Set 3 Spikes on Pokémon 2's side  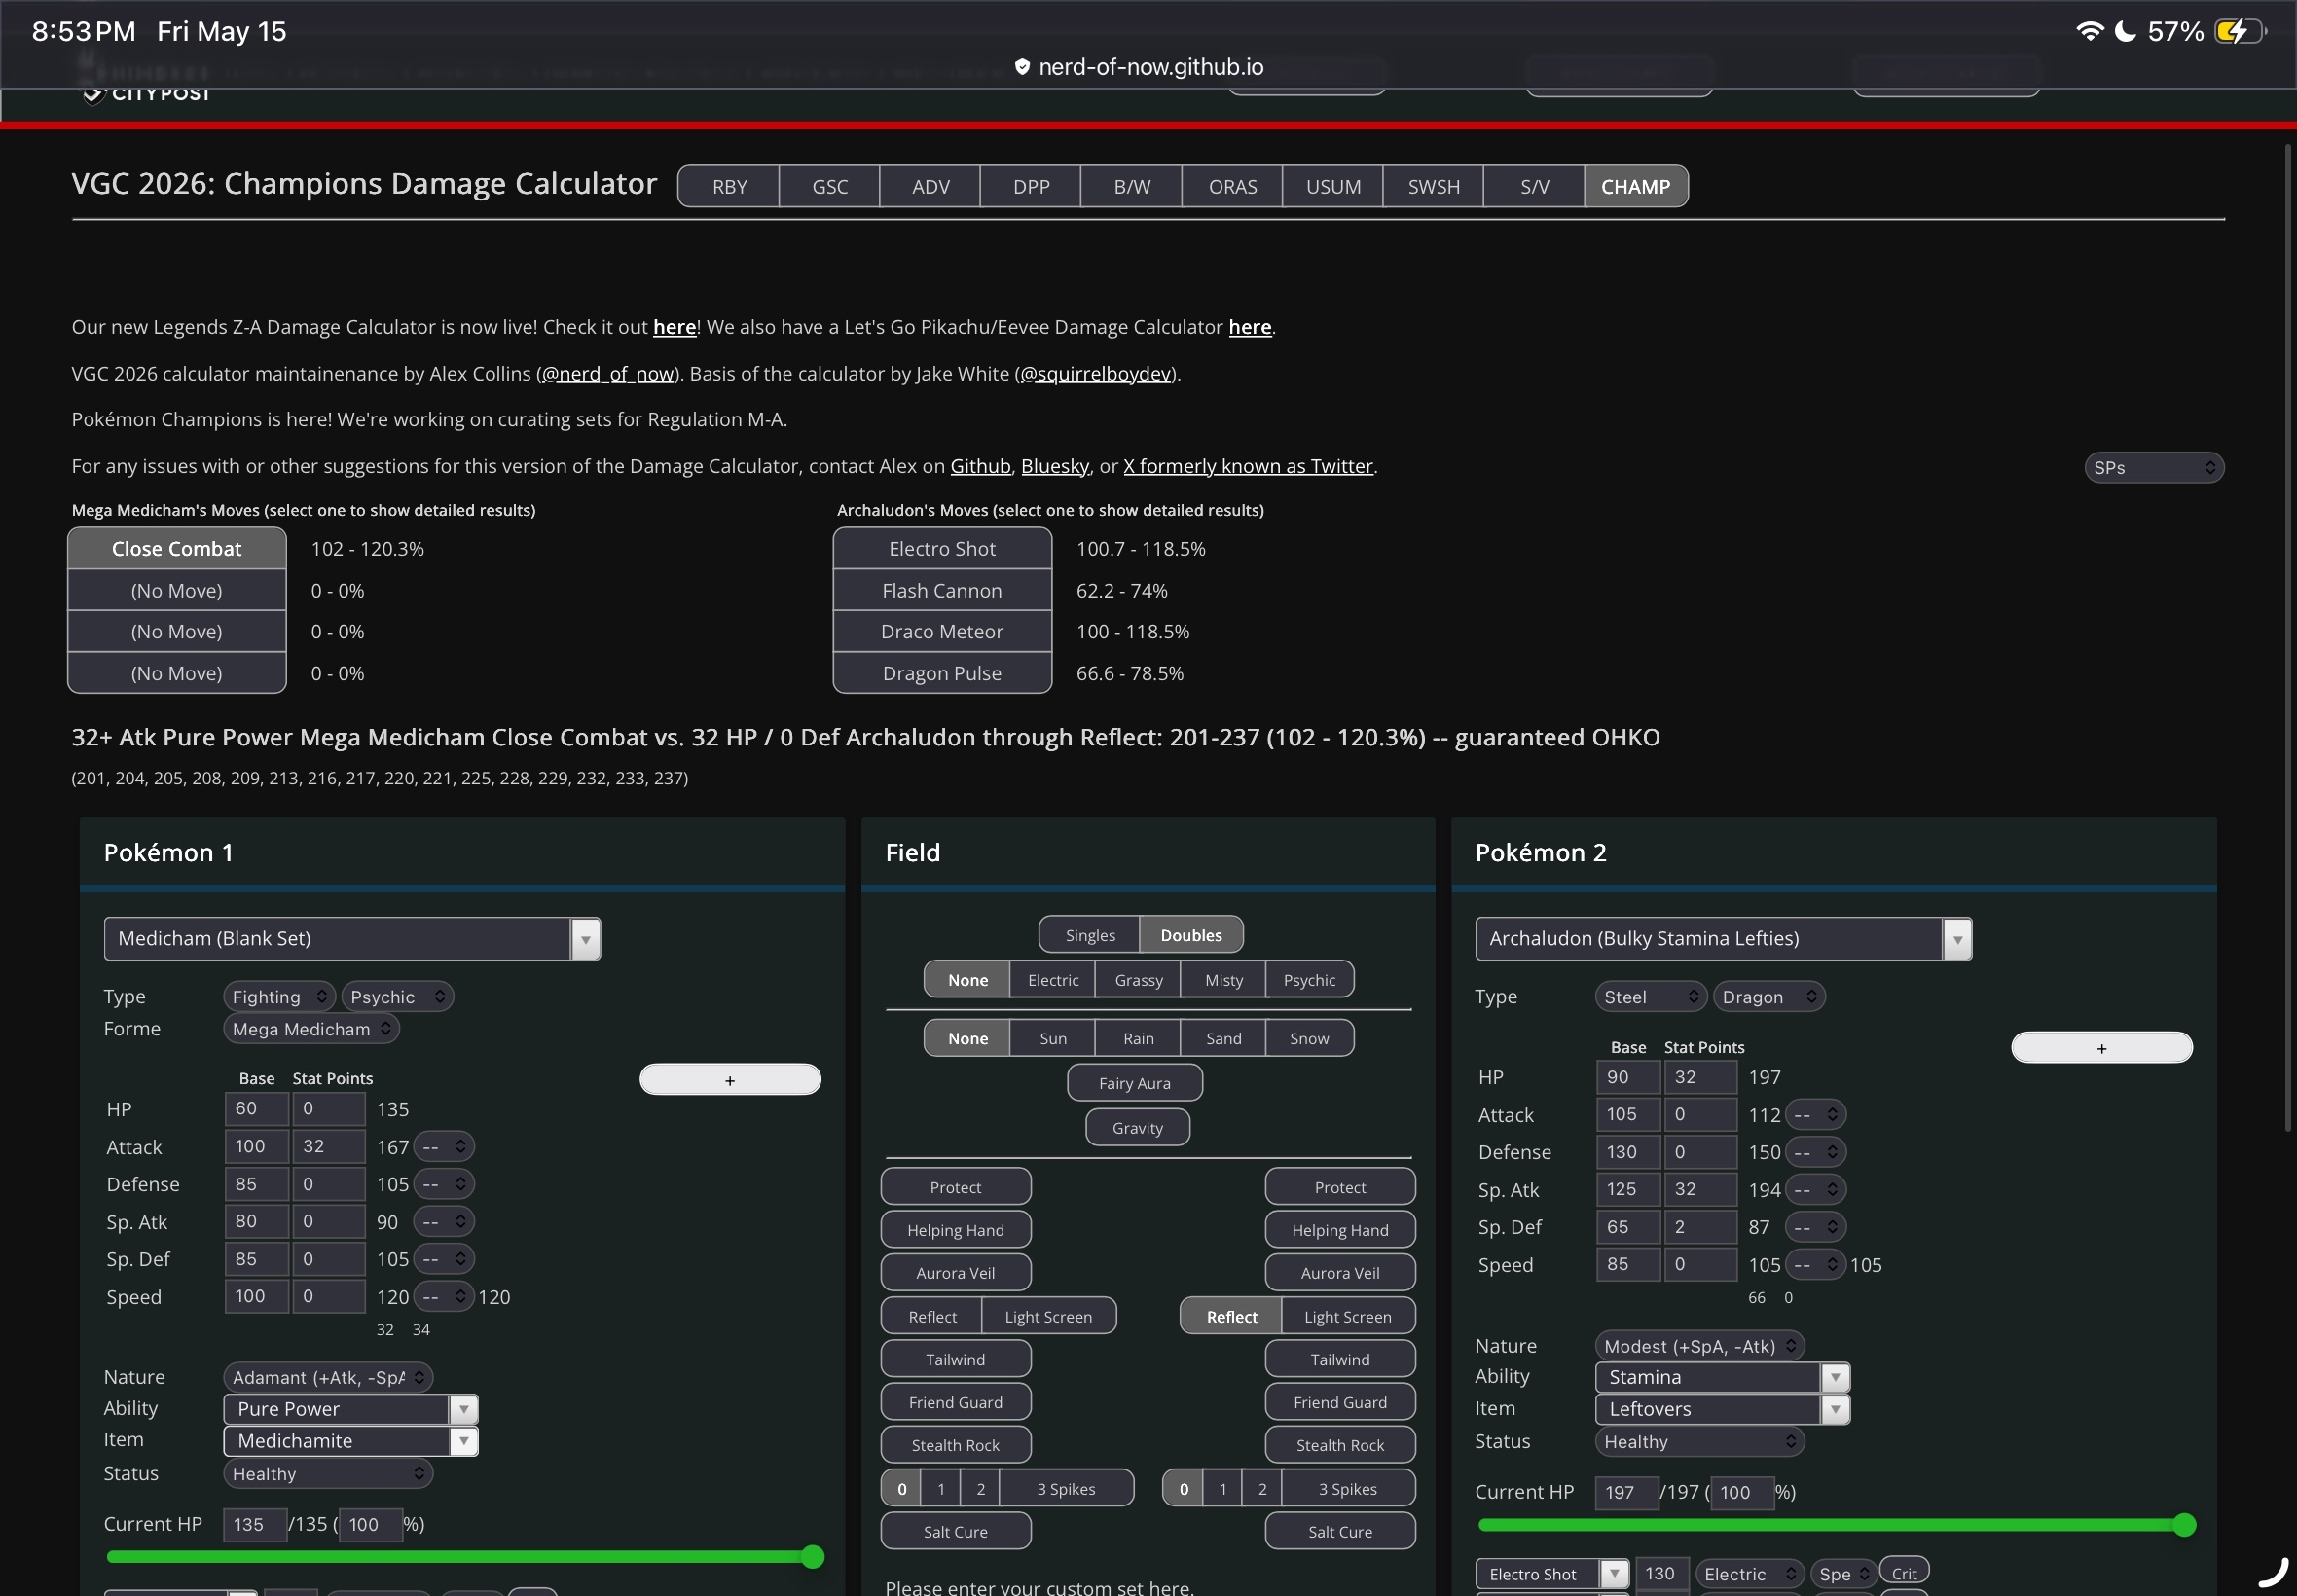point(1348,1489)
